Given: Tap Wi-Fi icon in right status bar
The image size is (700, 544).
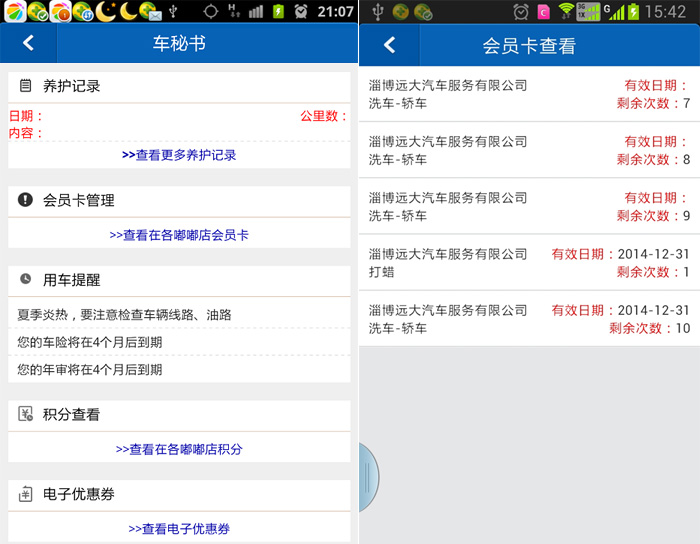Looking at the screenshot, I should pyautogui.click(x=568, y=12).
